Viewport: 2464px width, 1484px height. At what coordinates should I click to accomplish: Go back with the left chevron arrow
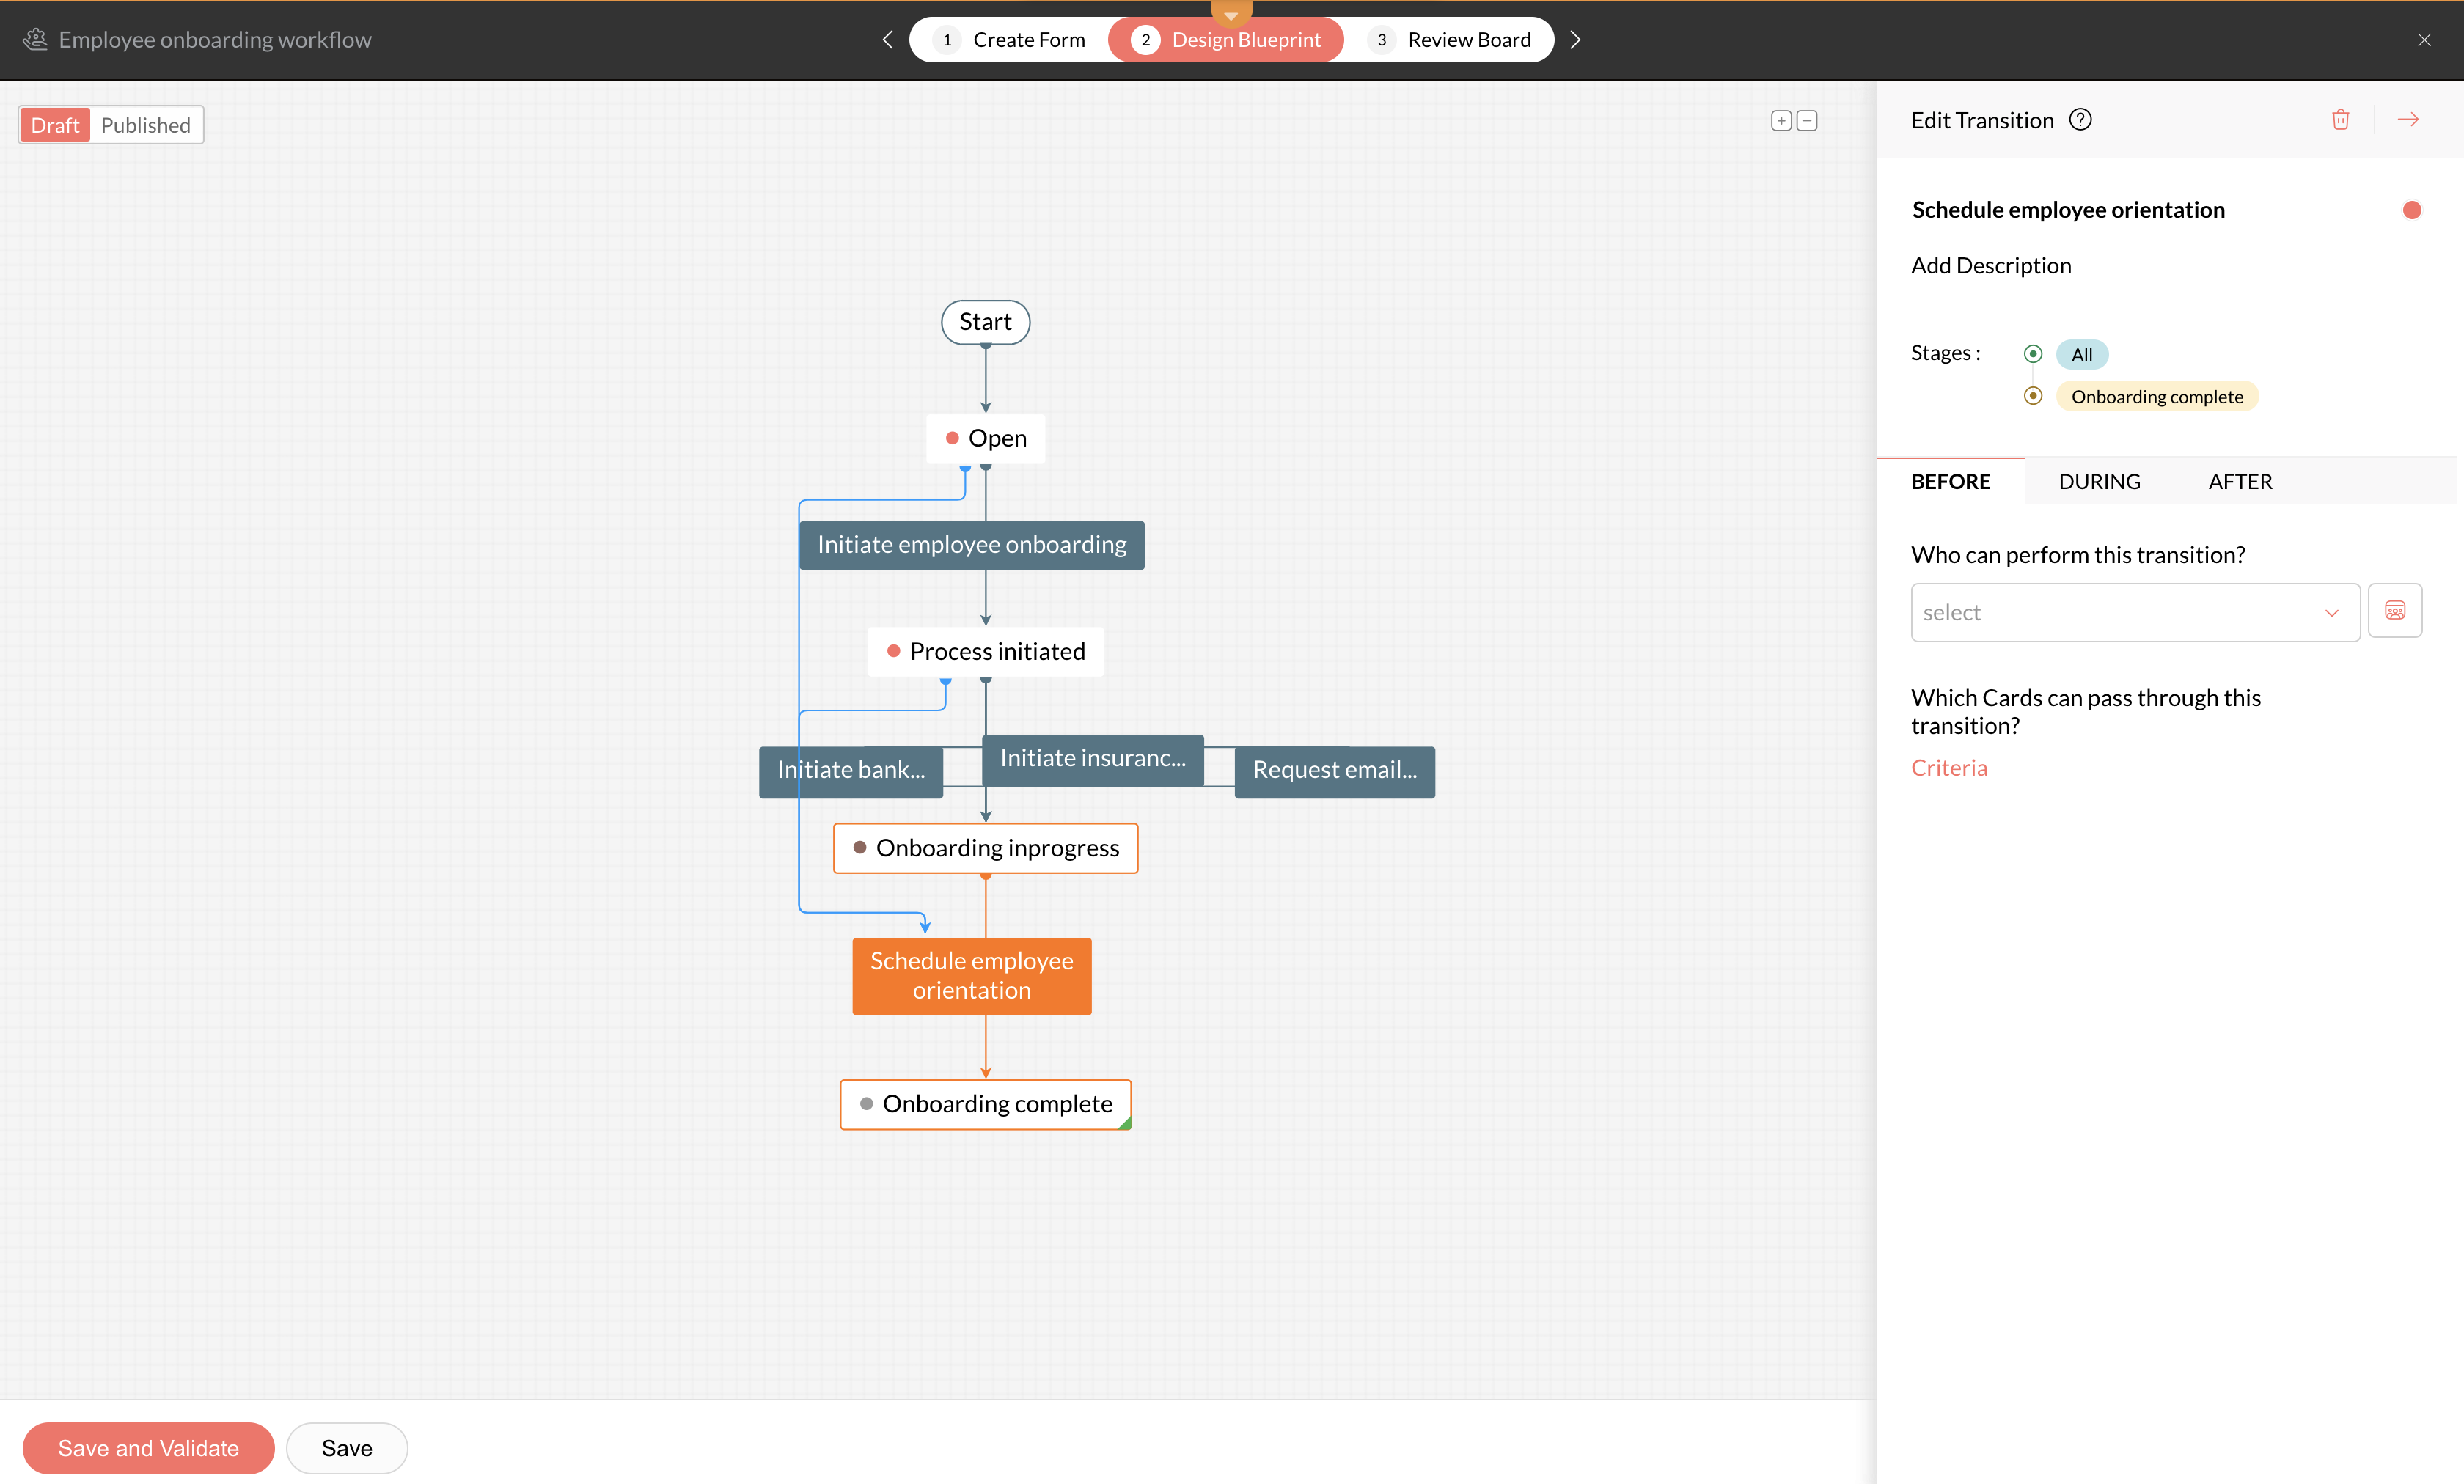pyautogui.click(x=887, y=40)
